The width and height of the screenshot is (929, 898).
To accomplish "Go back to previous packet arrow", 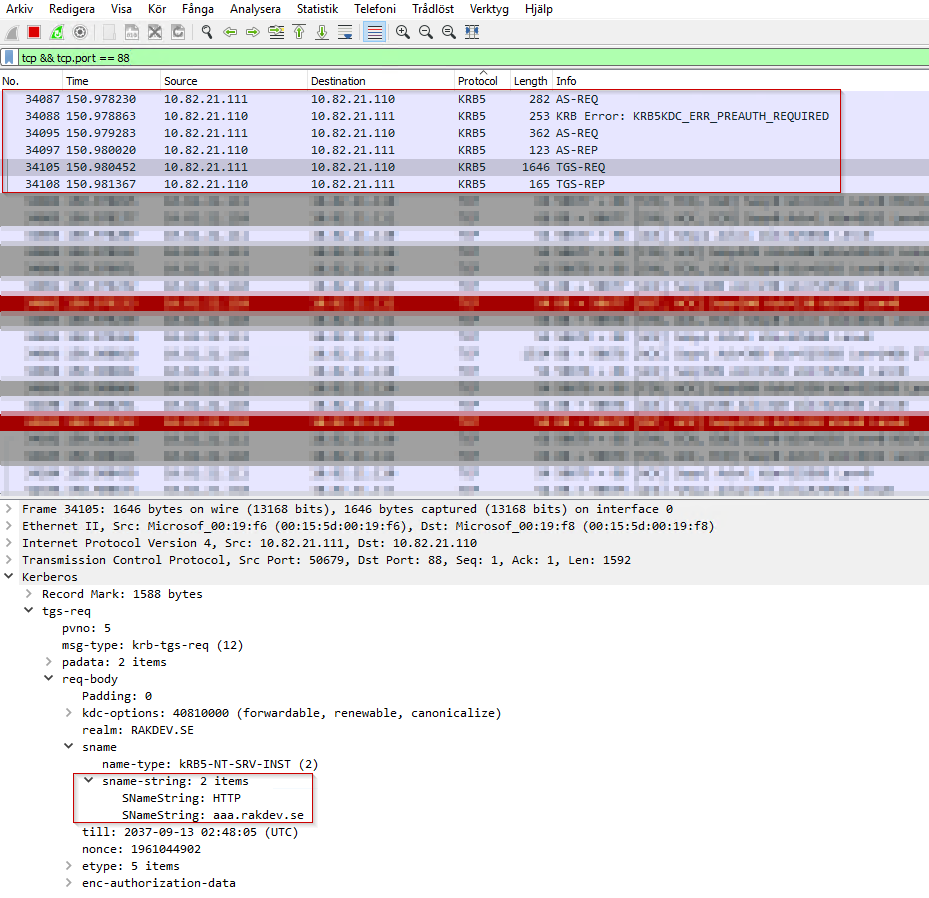I will point(230,32).
